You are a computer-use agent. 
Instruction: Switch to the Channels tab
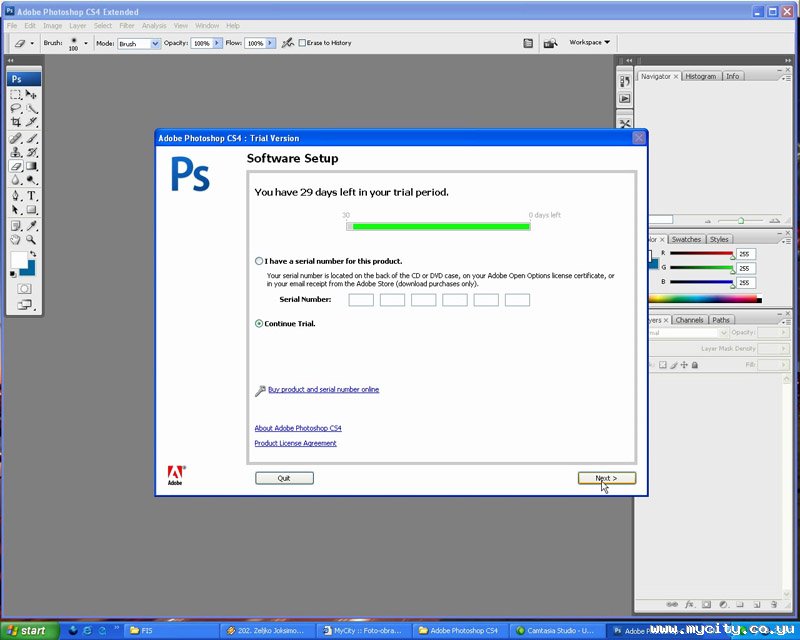689,320
